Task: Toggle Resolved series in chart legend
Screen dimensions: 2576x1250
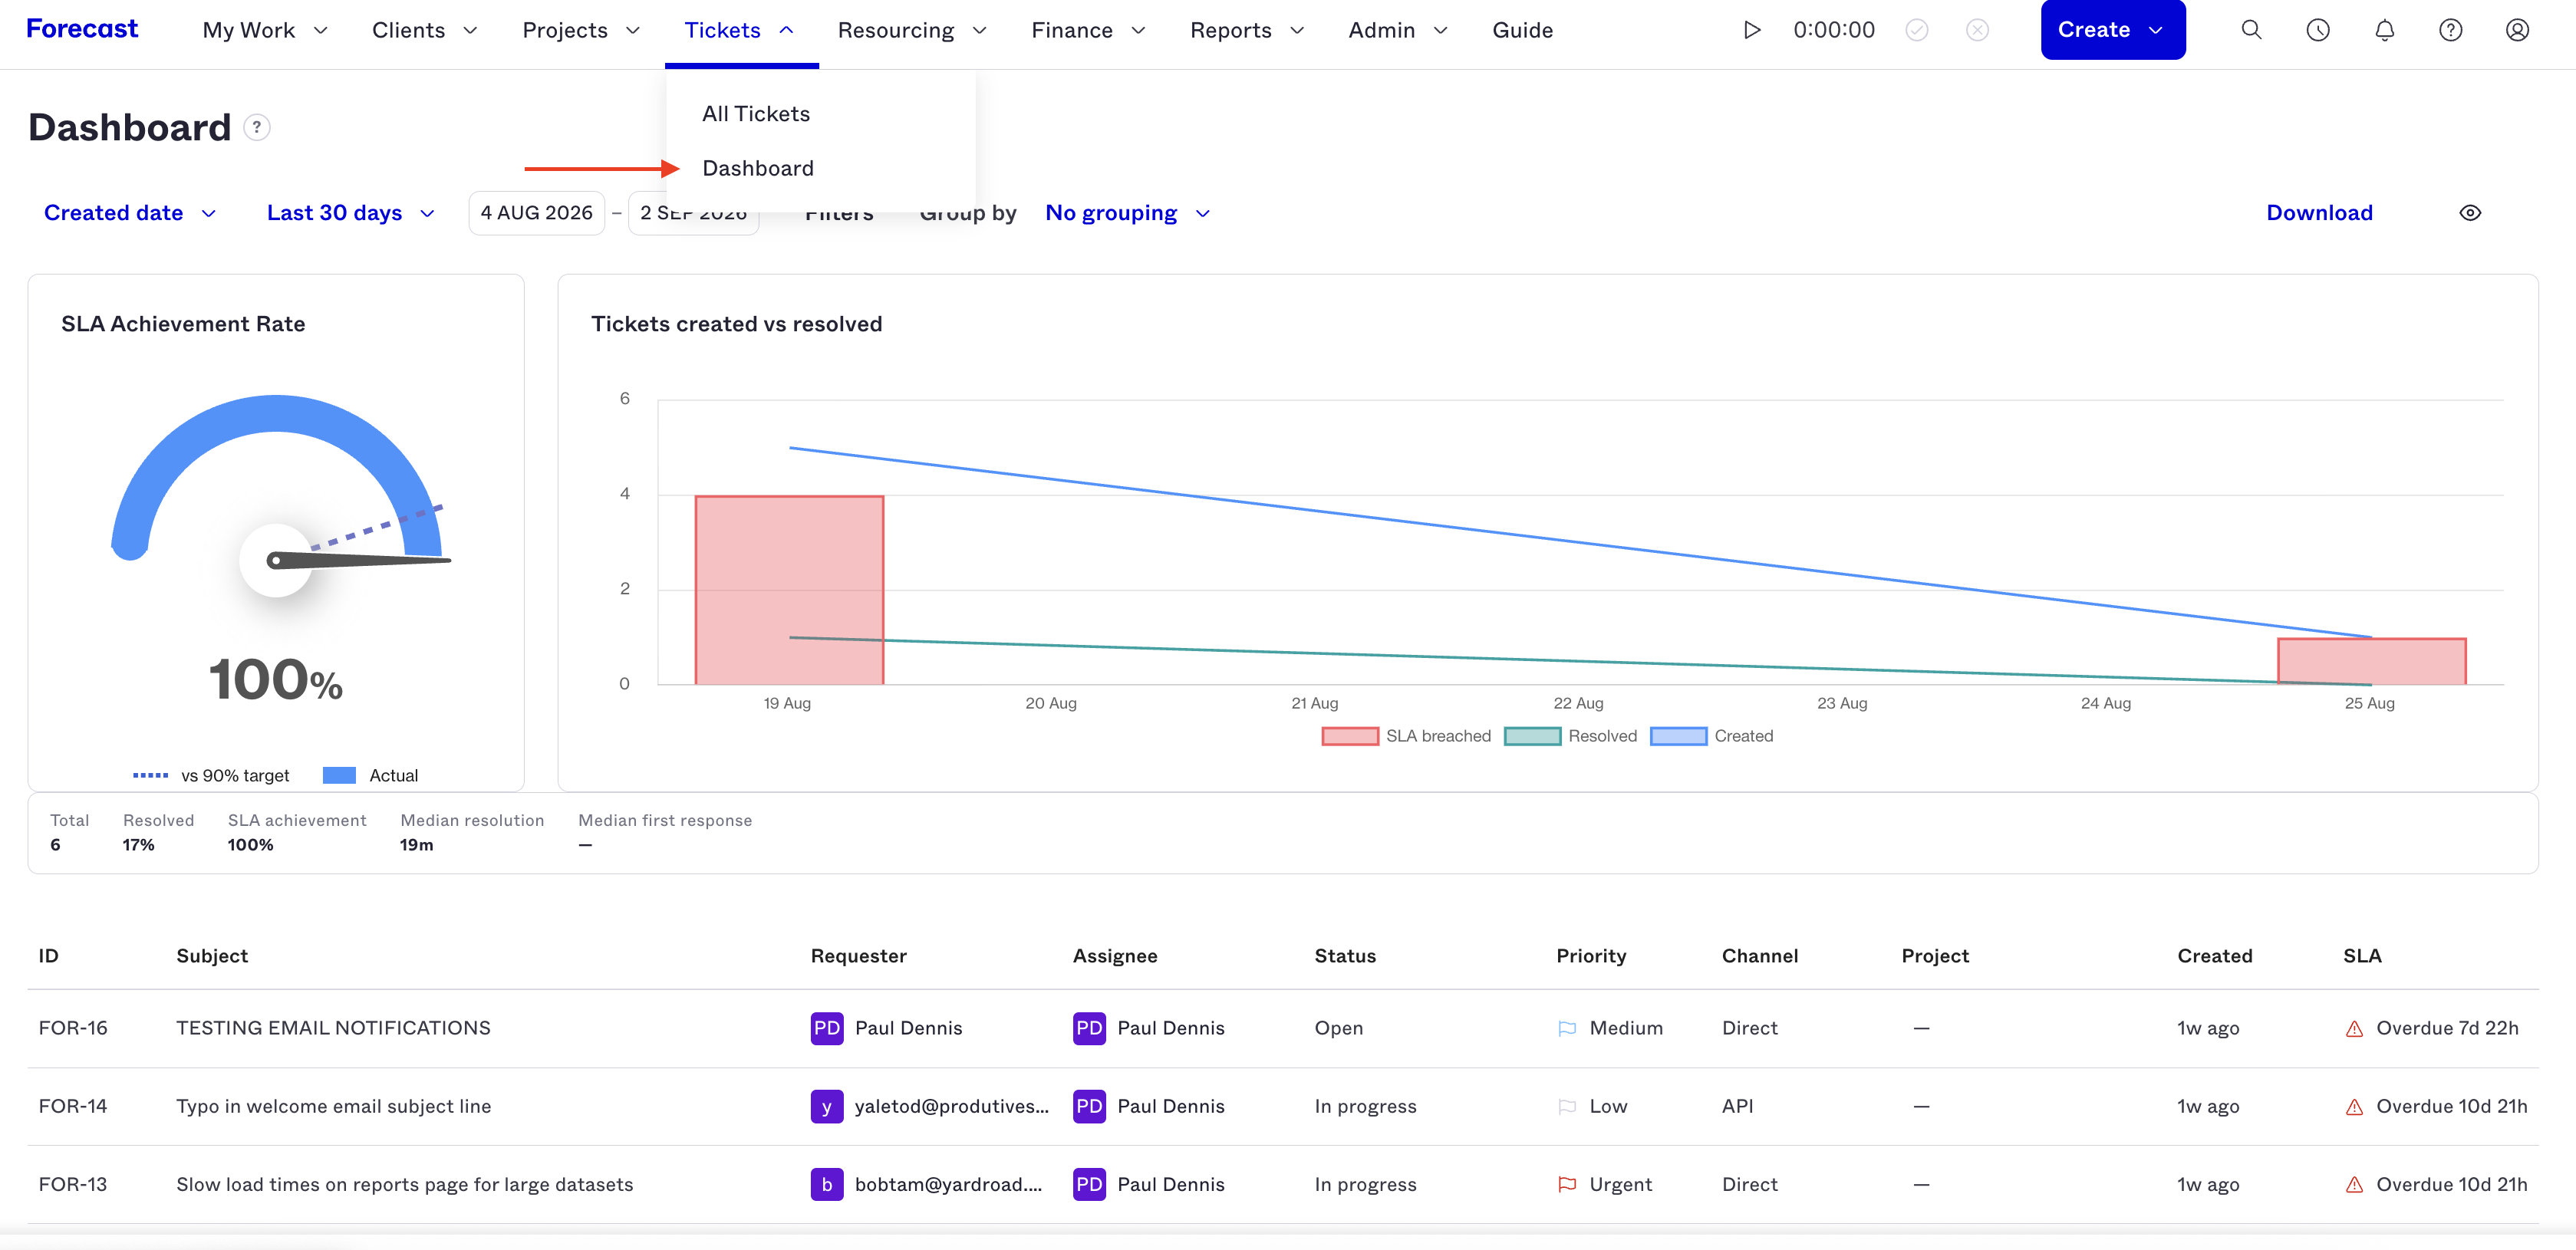Action: [1570, 736]
